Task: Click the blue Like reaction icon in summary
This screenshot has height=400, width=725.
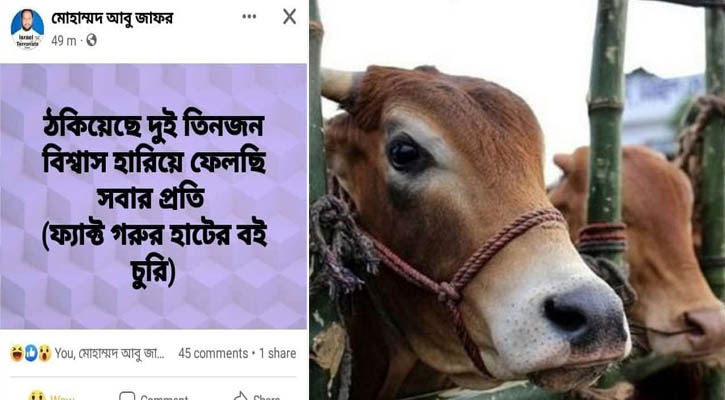Action: 31,353
